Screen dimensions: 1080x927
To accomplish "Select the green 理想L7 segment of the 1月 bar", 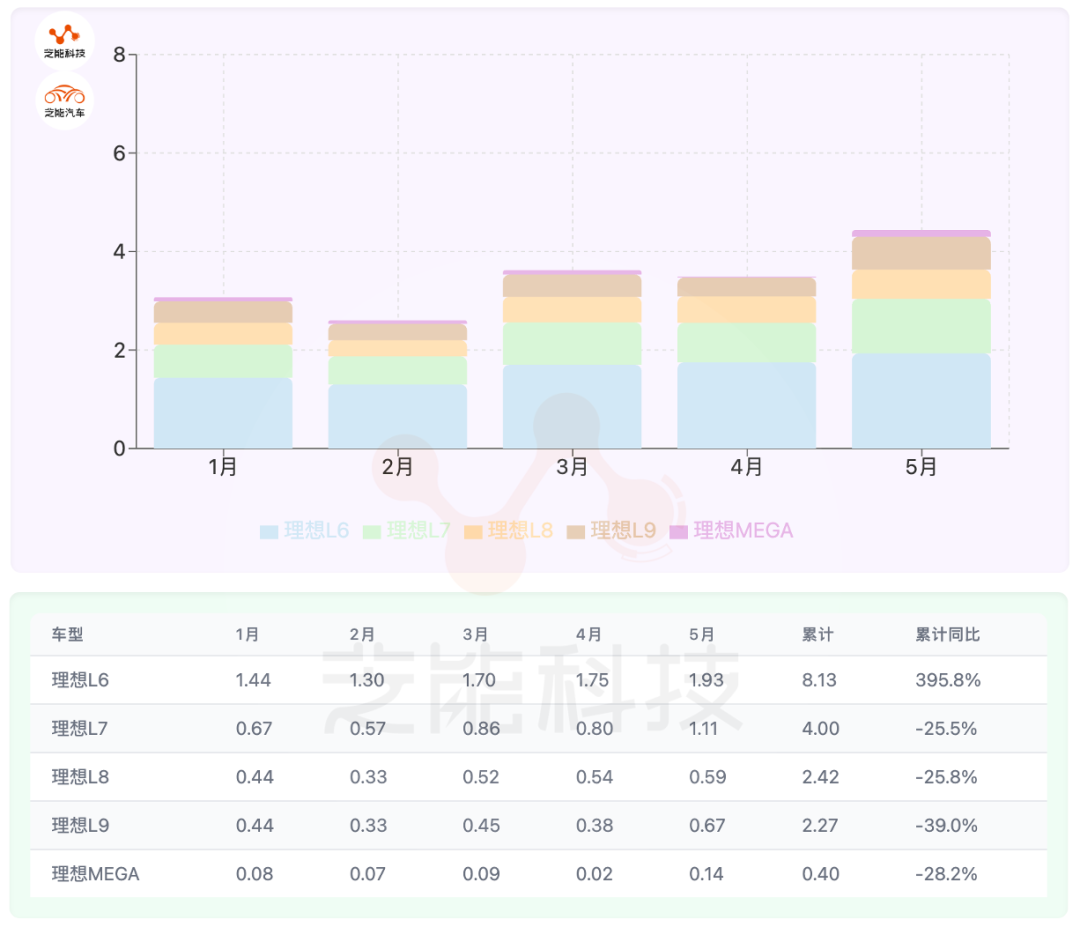I will coord(223,362).
